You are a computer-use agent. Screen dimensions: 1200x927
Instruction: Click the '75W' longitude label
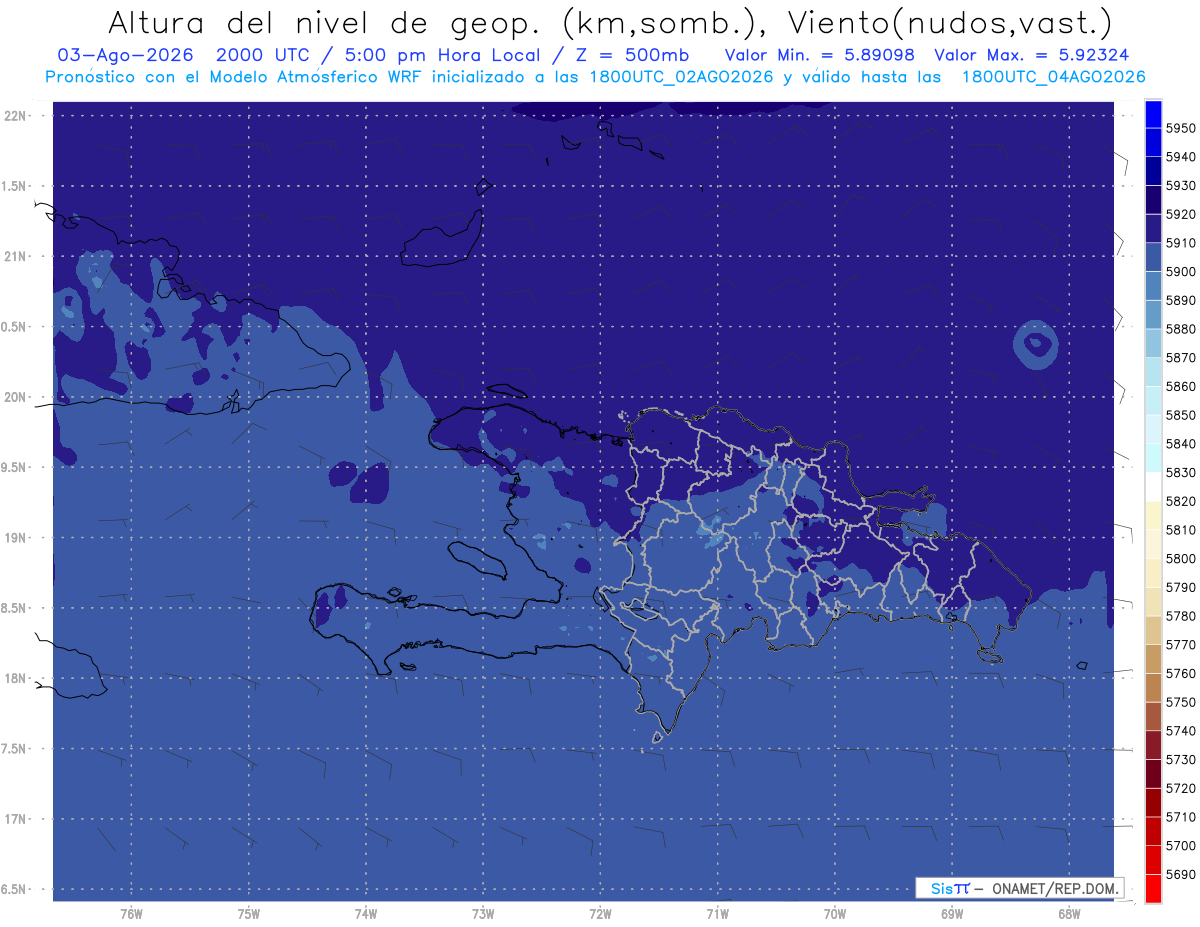[x=248, y=913]
